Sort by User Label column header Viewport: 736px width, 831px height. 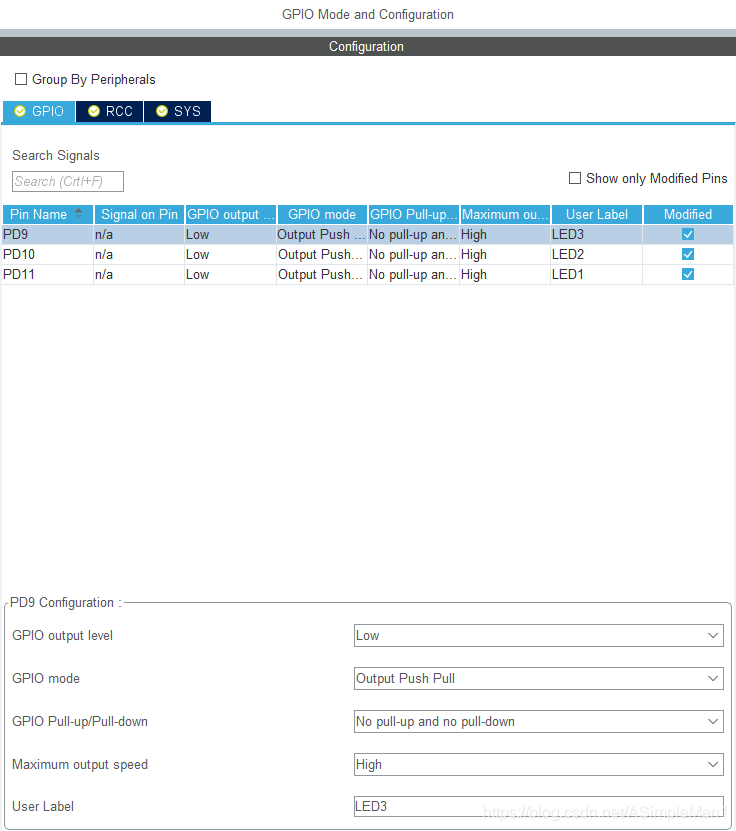(x=597, y=214)
